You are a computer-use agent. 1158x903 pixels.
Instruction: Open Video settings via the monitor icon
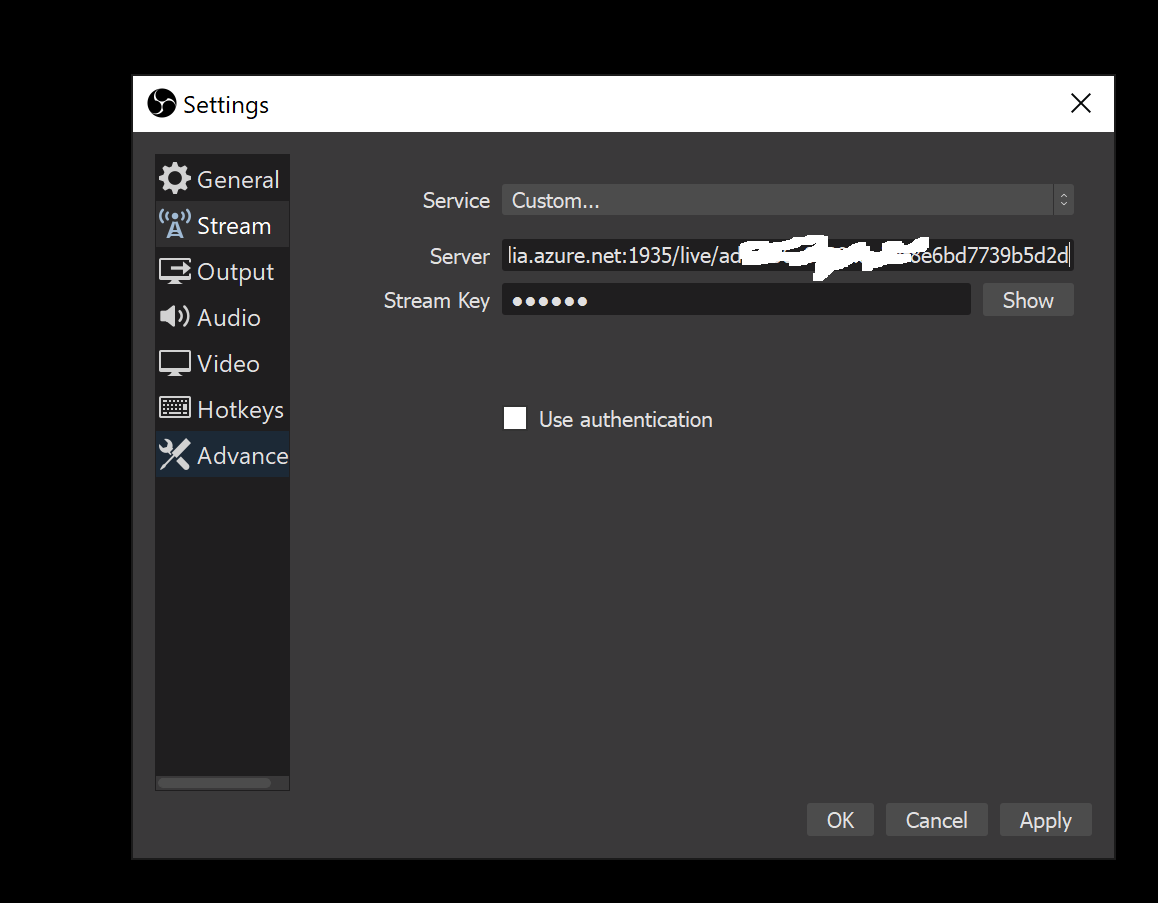175,363
